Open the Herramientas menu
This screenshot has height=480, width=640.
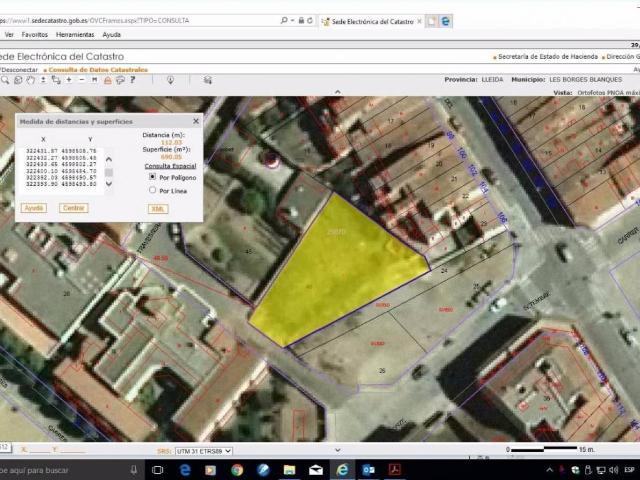tap(75, 34)
